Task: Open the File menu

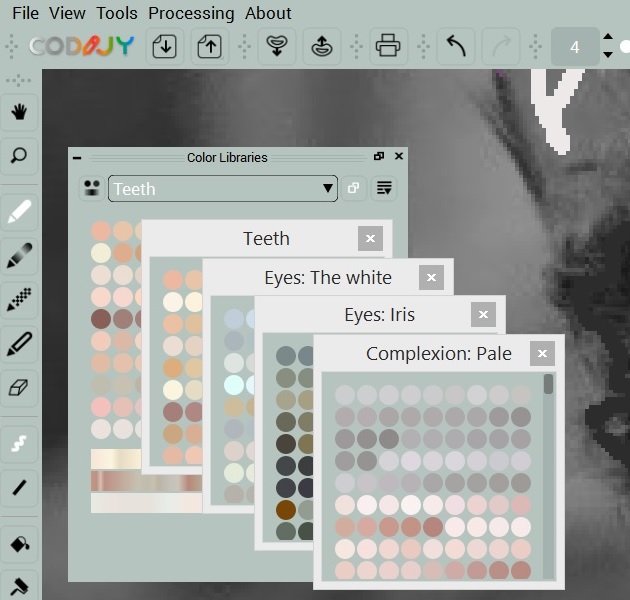Action: point(25,13)
